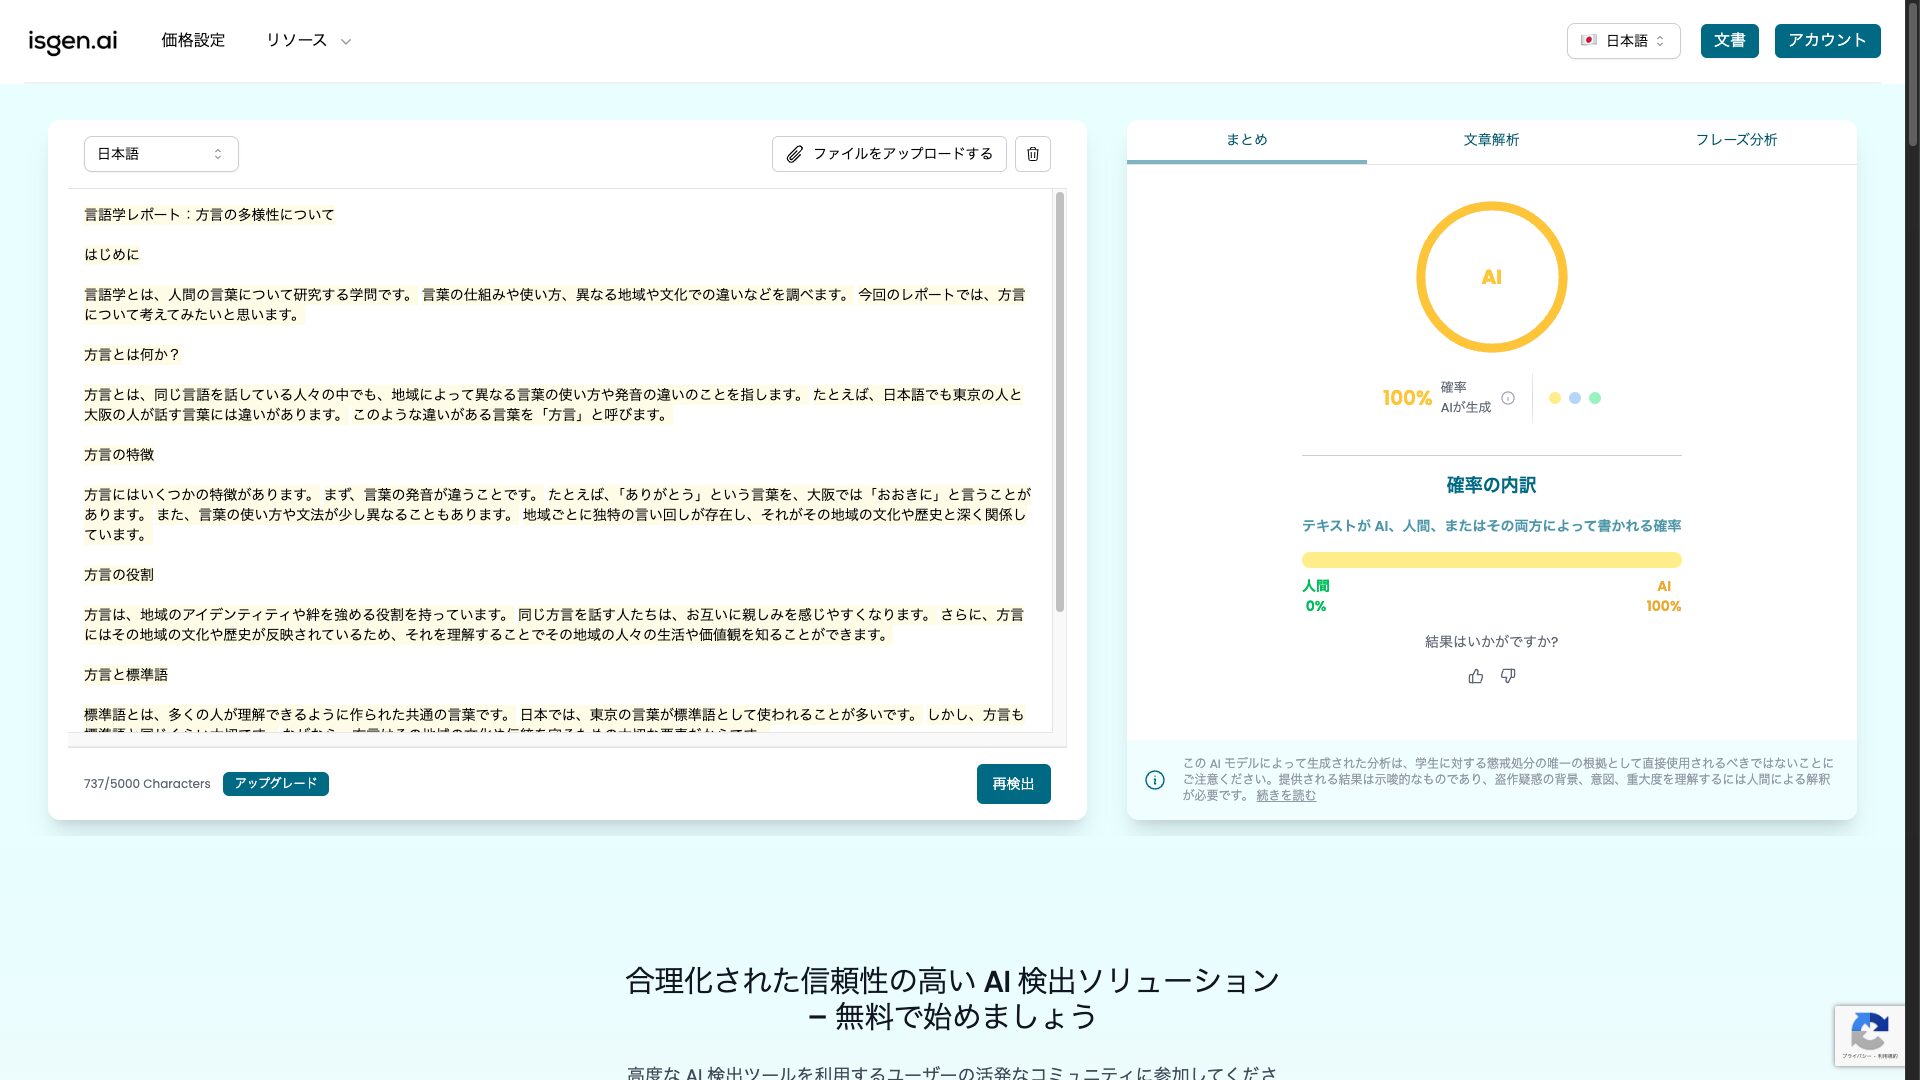Click the Japan flag icon in language selector
Screen dimensions: 1920x1080
click(x=1588, y=41)
